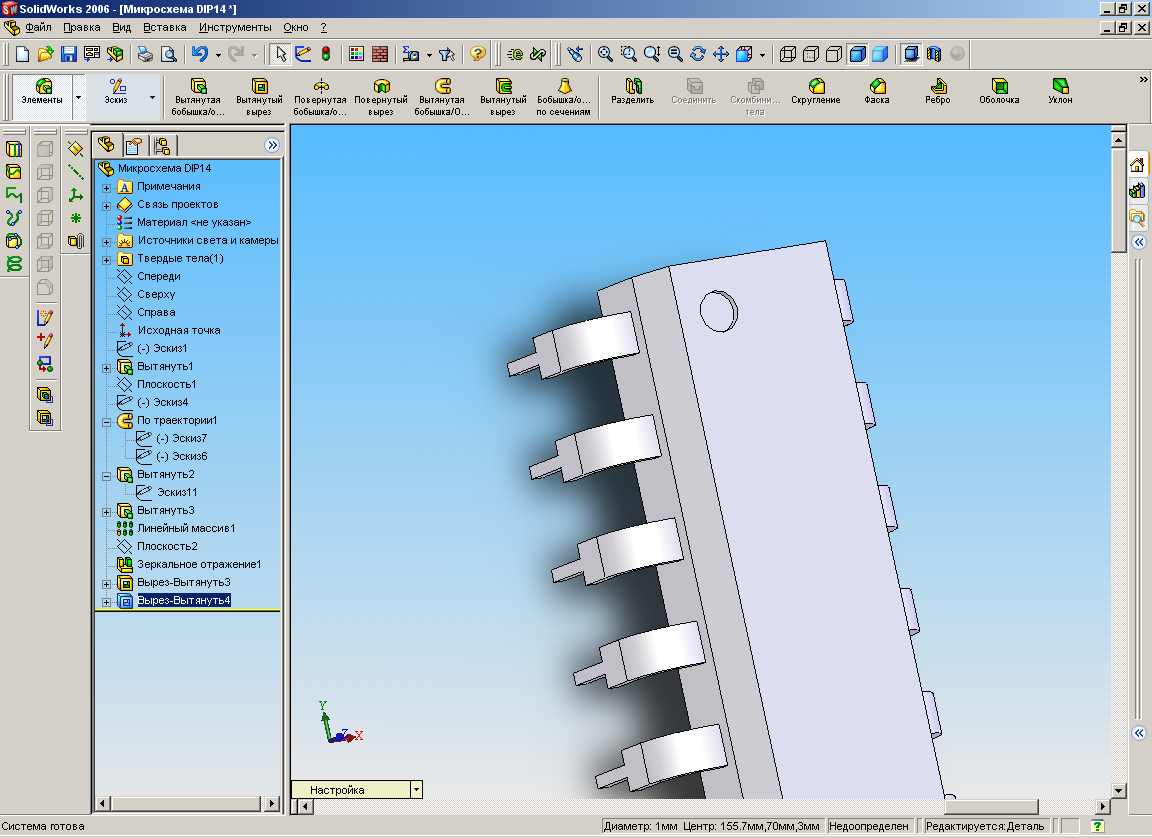Click the Rebuild traffic light icon
Viewport: 1152px width, 838px height.
pyautogui.click(x=326, y=54)
